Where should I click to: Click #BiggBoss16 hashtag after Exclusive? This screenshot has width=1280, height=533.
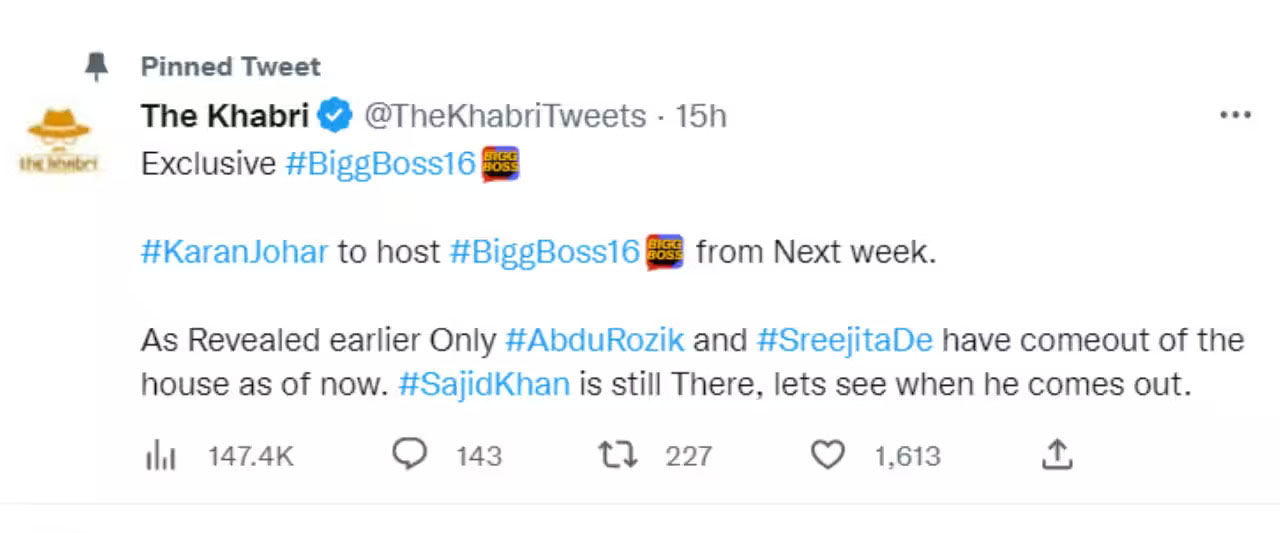click(380, 163)
